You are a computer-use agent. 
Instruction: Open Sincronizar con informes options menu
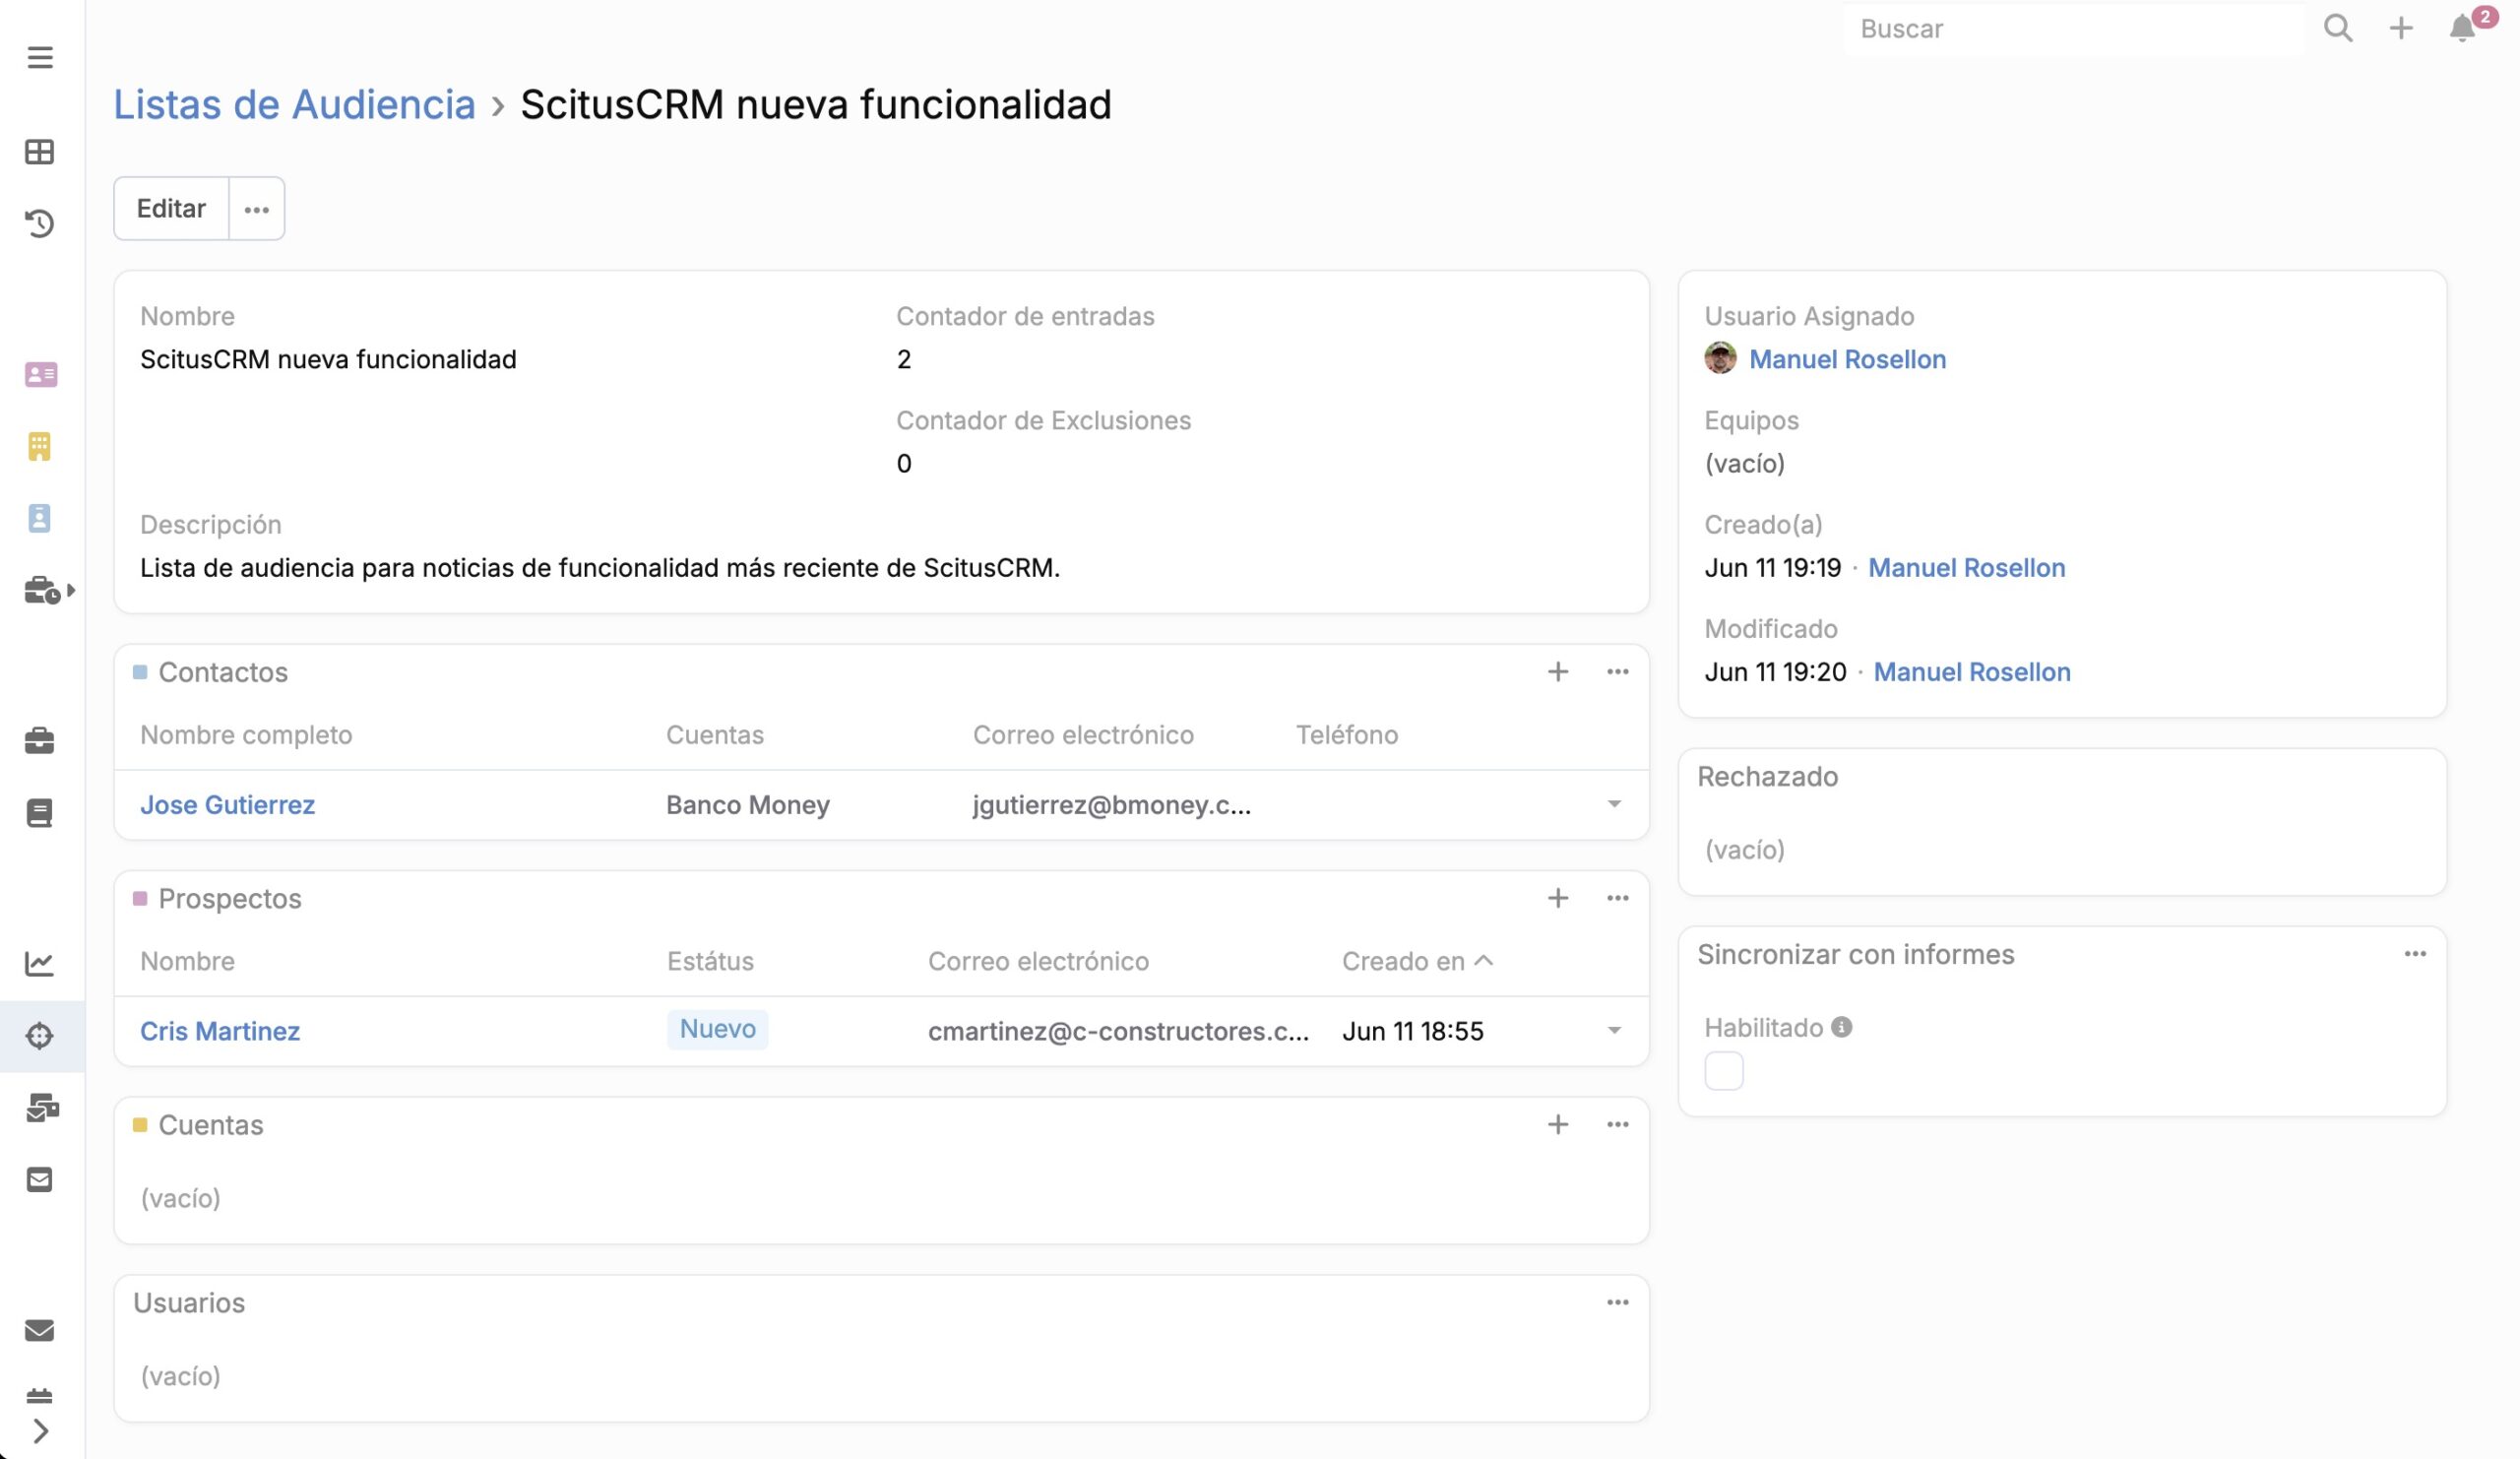[x=2414, y=954]
